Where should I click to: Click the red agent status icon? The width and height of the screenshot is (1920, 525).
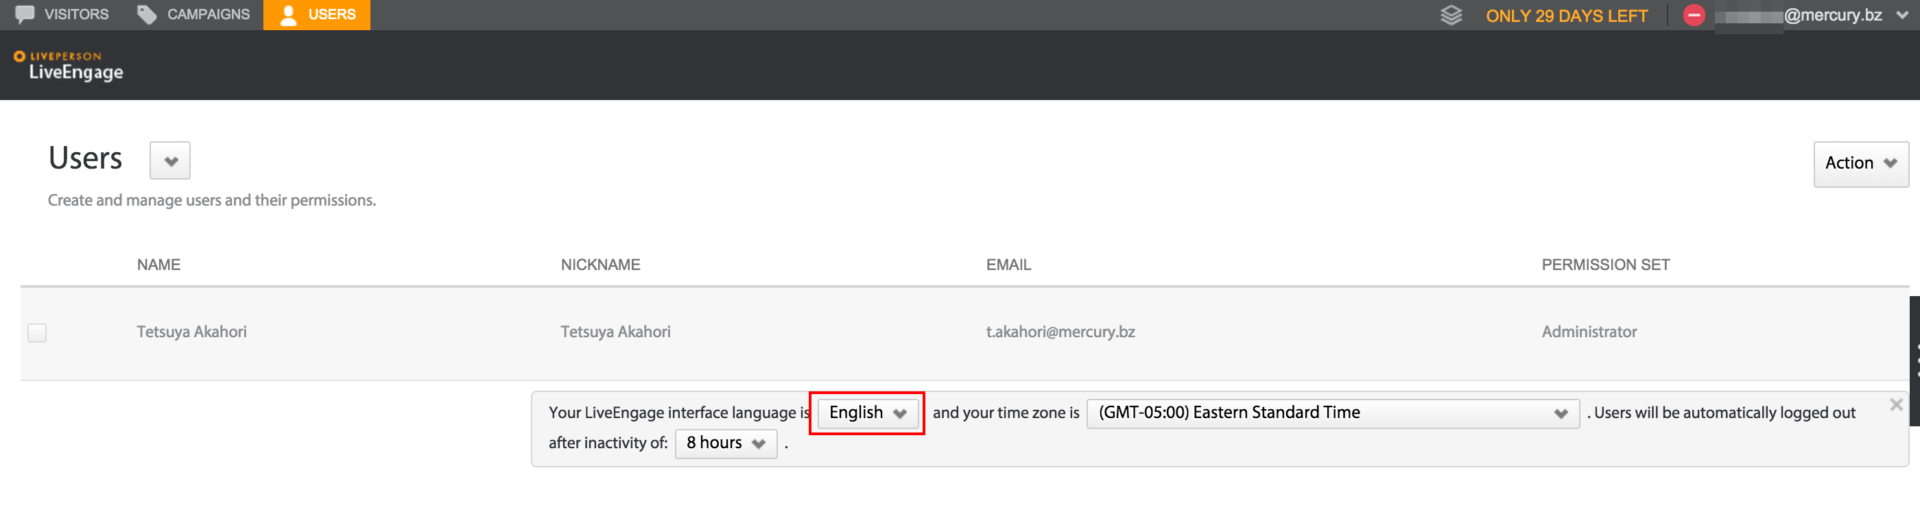tap(1694, 15)
